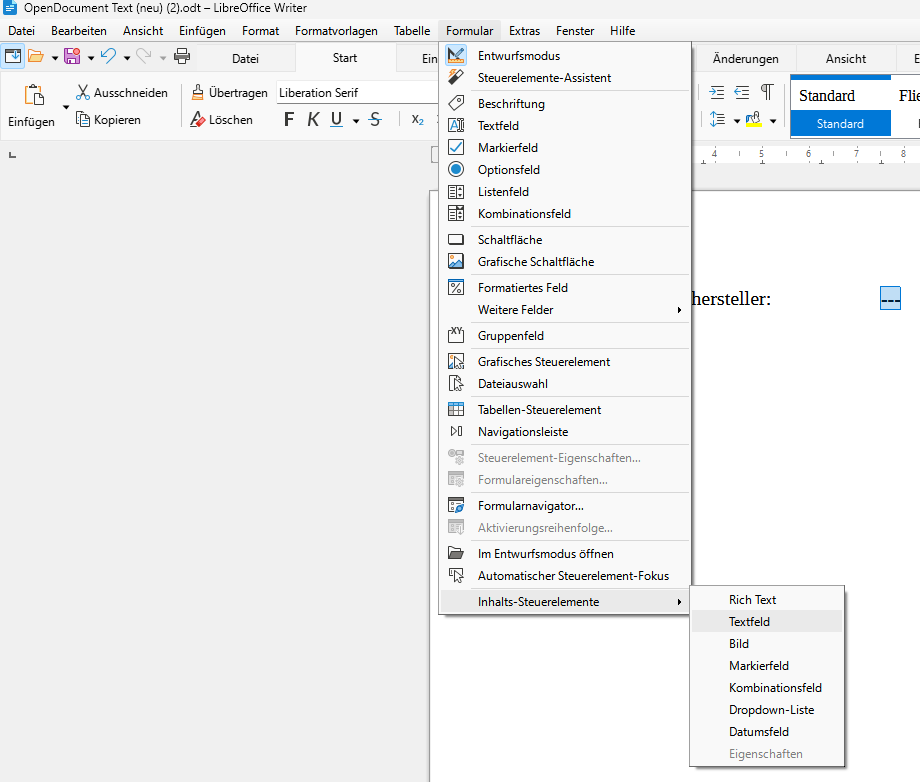Open the Formularnavigator
Image resolution: width=920 pixels, height=782 pixels.
530,506
